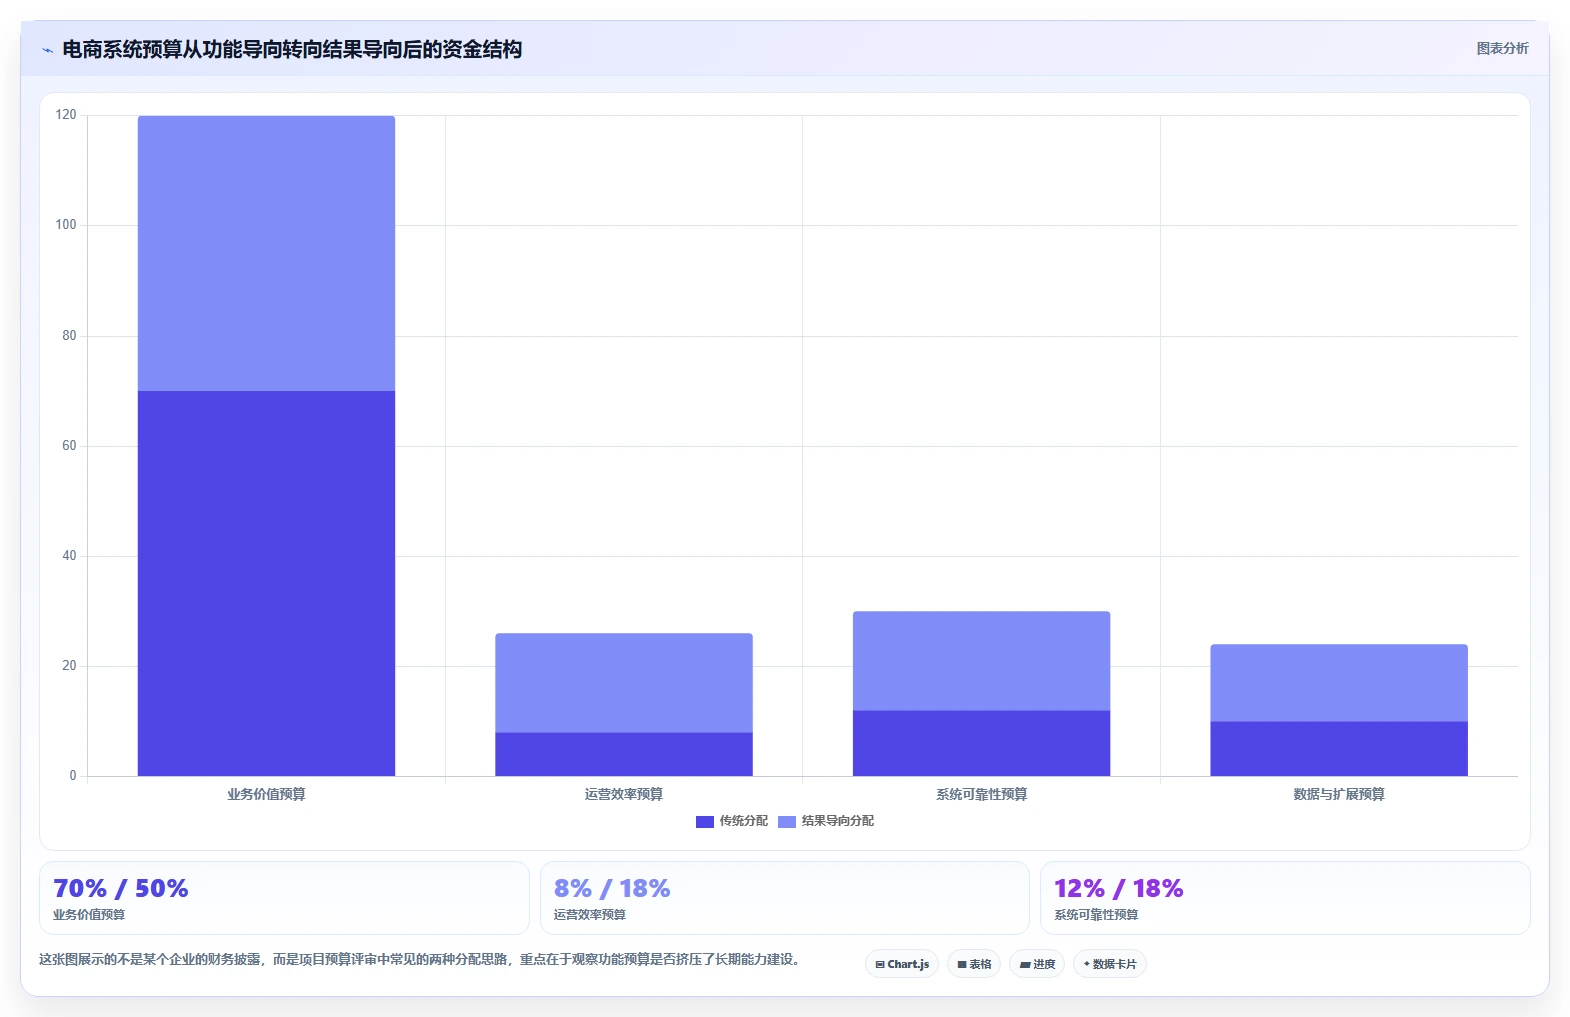Click the 进度 tag chip
The height and width of the screenshot is (1017, 1570).
coord(1037,964)
